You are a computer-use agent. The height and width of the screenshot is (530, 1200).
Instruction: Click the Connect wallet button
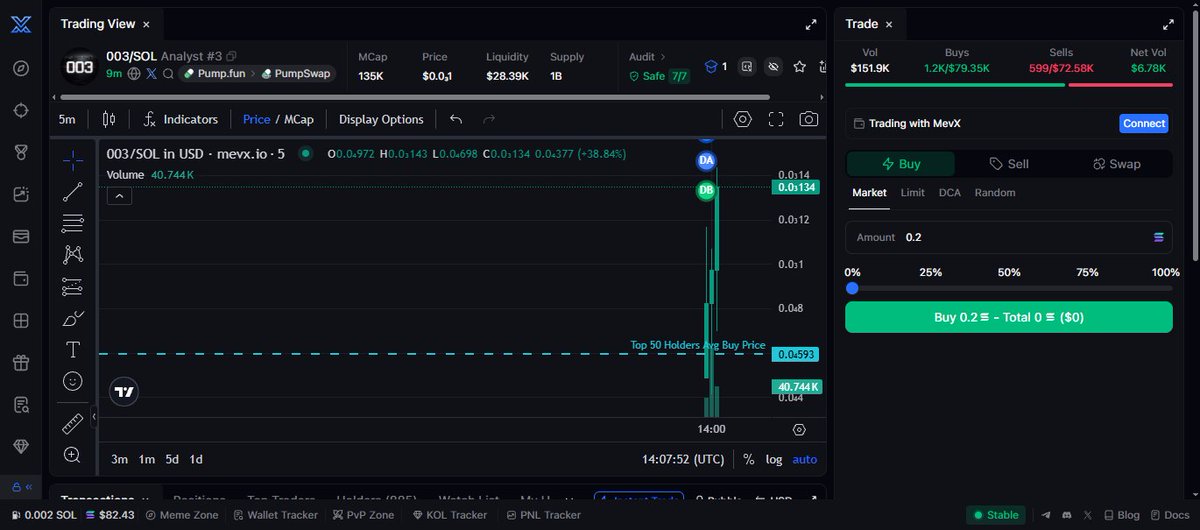(1144, 123)
